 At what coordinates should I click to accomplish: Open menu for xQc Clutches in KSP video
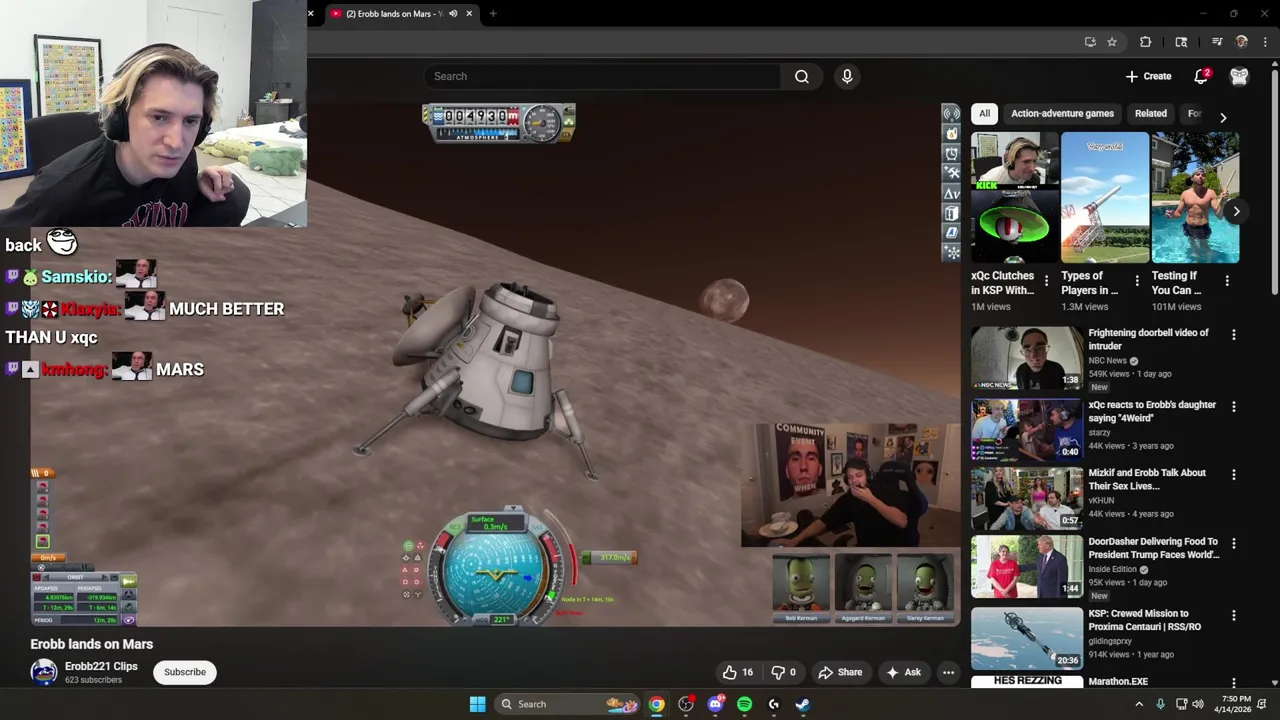[x=1046, y=281]
